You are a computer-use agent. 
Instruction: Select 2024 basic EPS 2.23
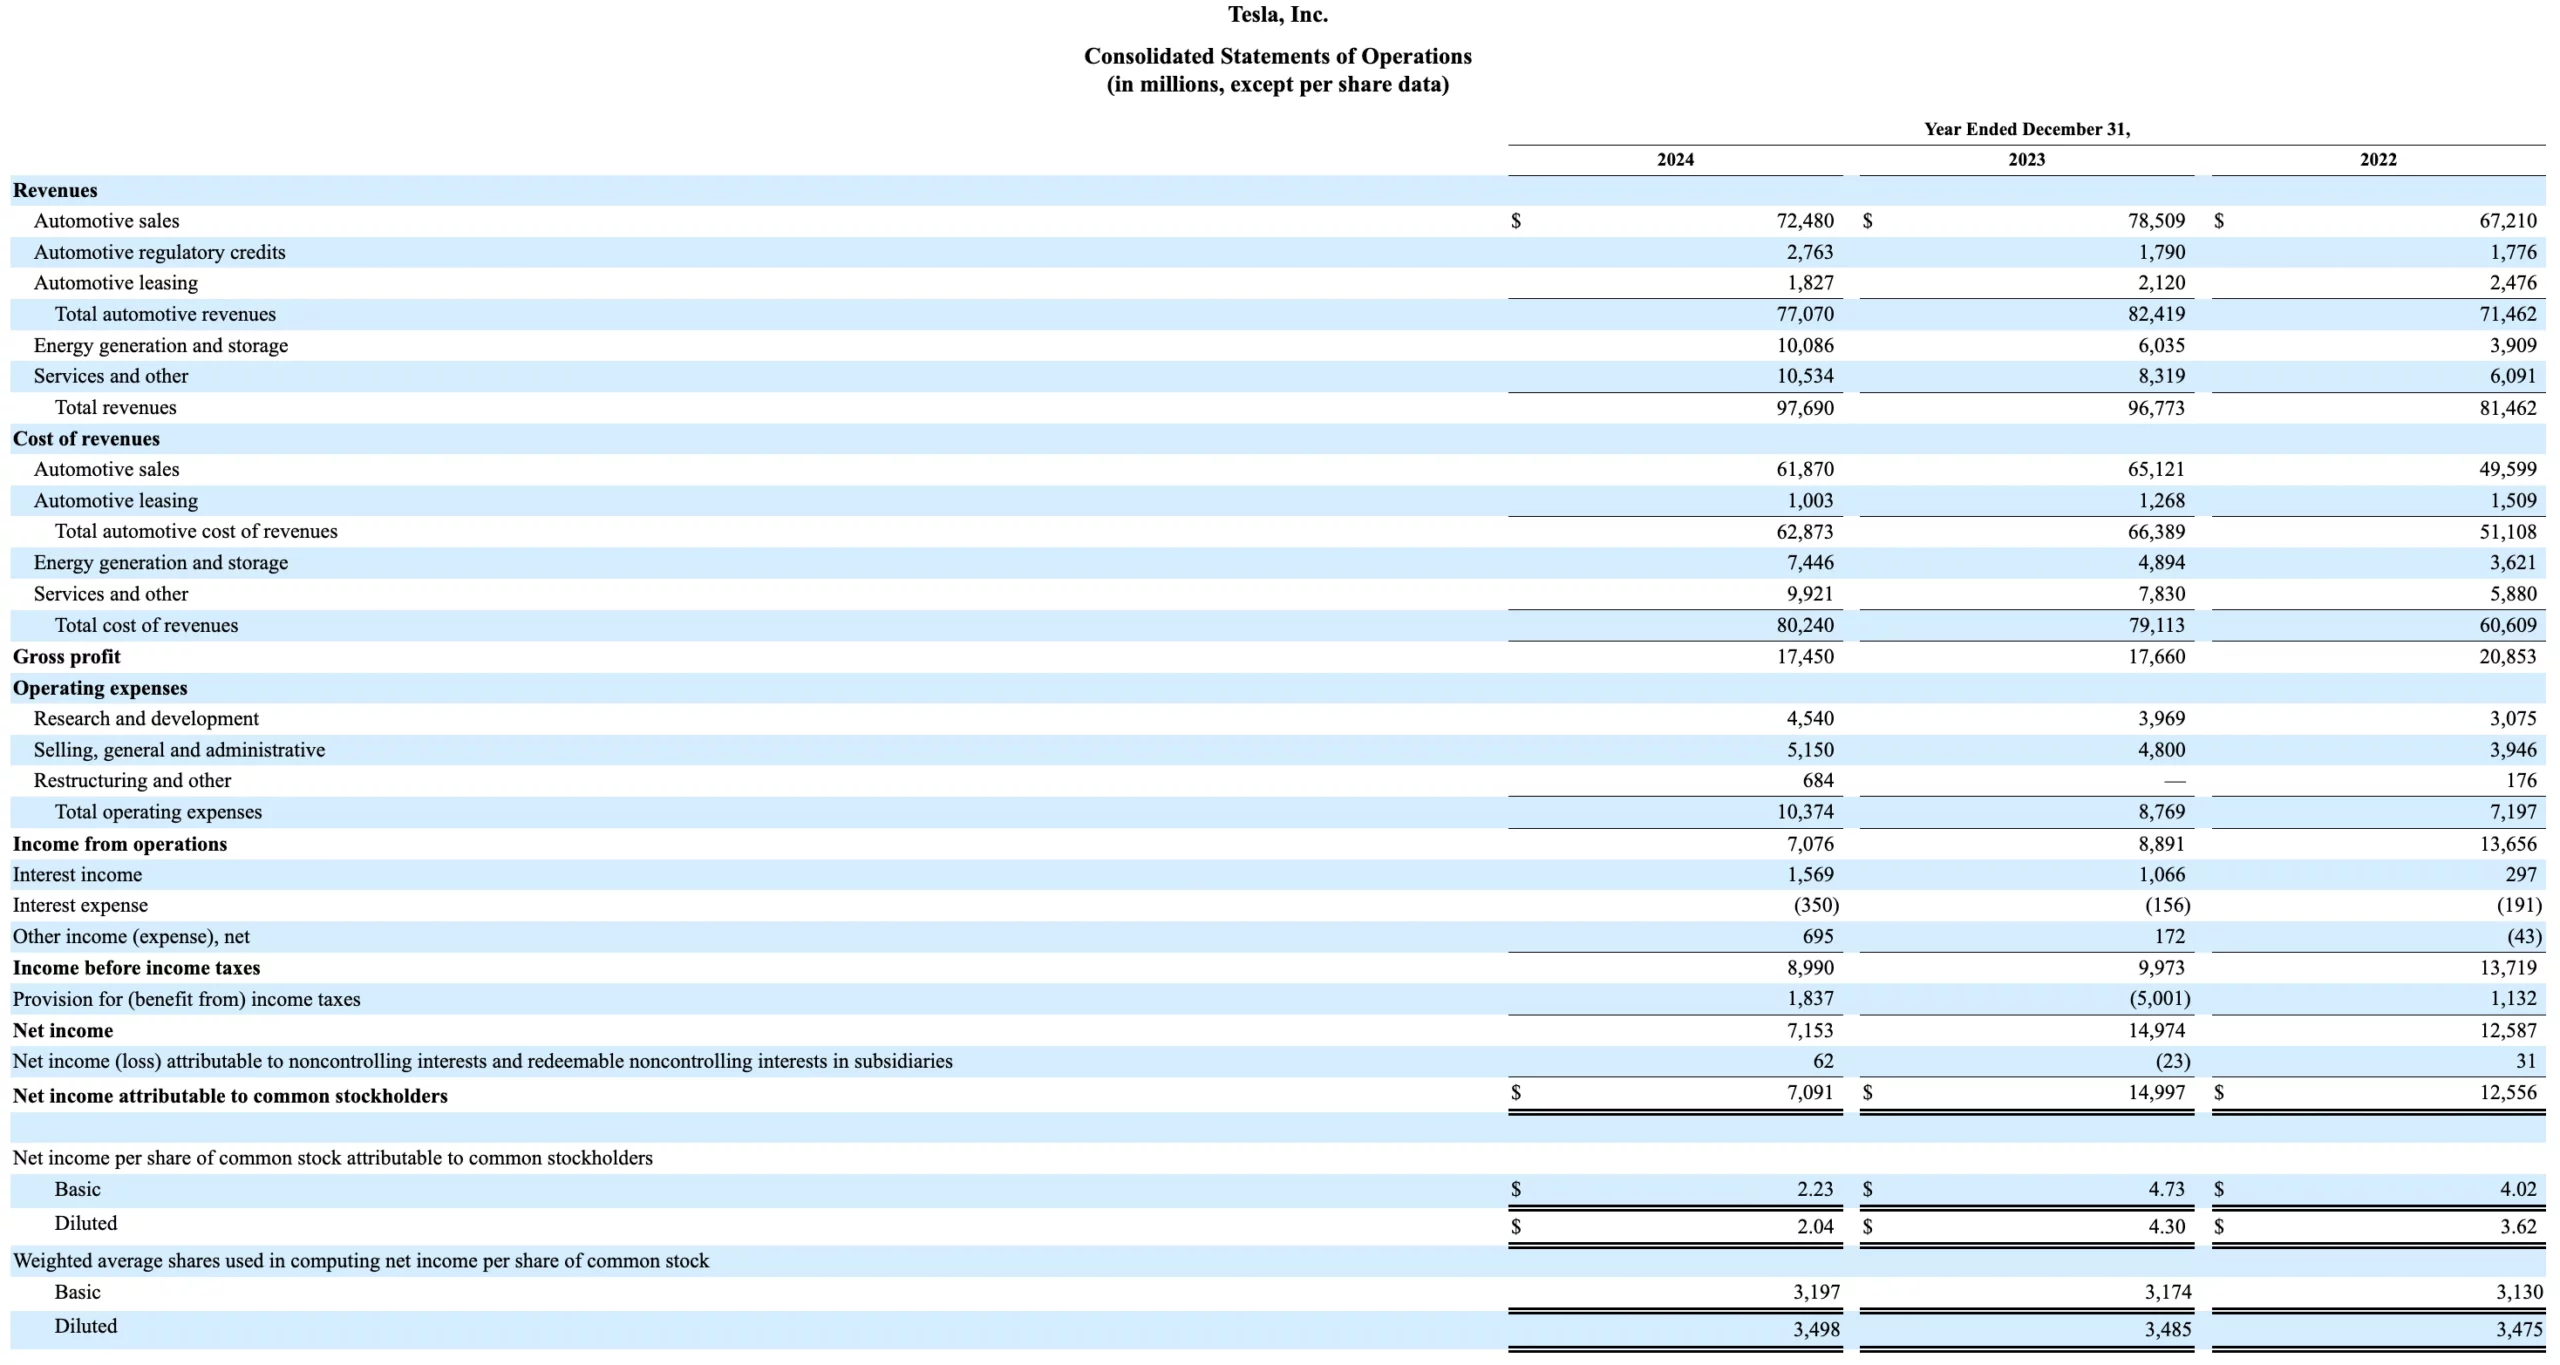(x=1815, y=1189)
